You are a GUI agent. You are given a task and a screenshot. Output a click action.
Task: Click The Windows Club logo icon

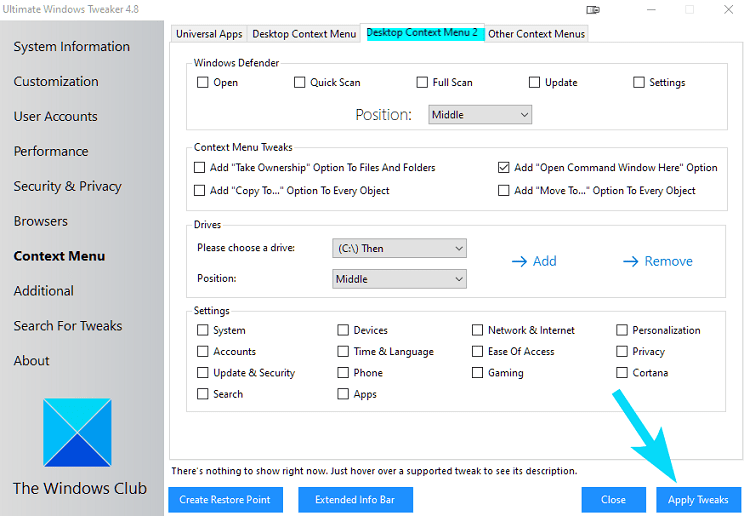point(77,432)
